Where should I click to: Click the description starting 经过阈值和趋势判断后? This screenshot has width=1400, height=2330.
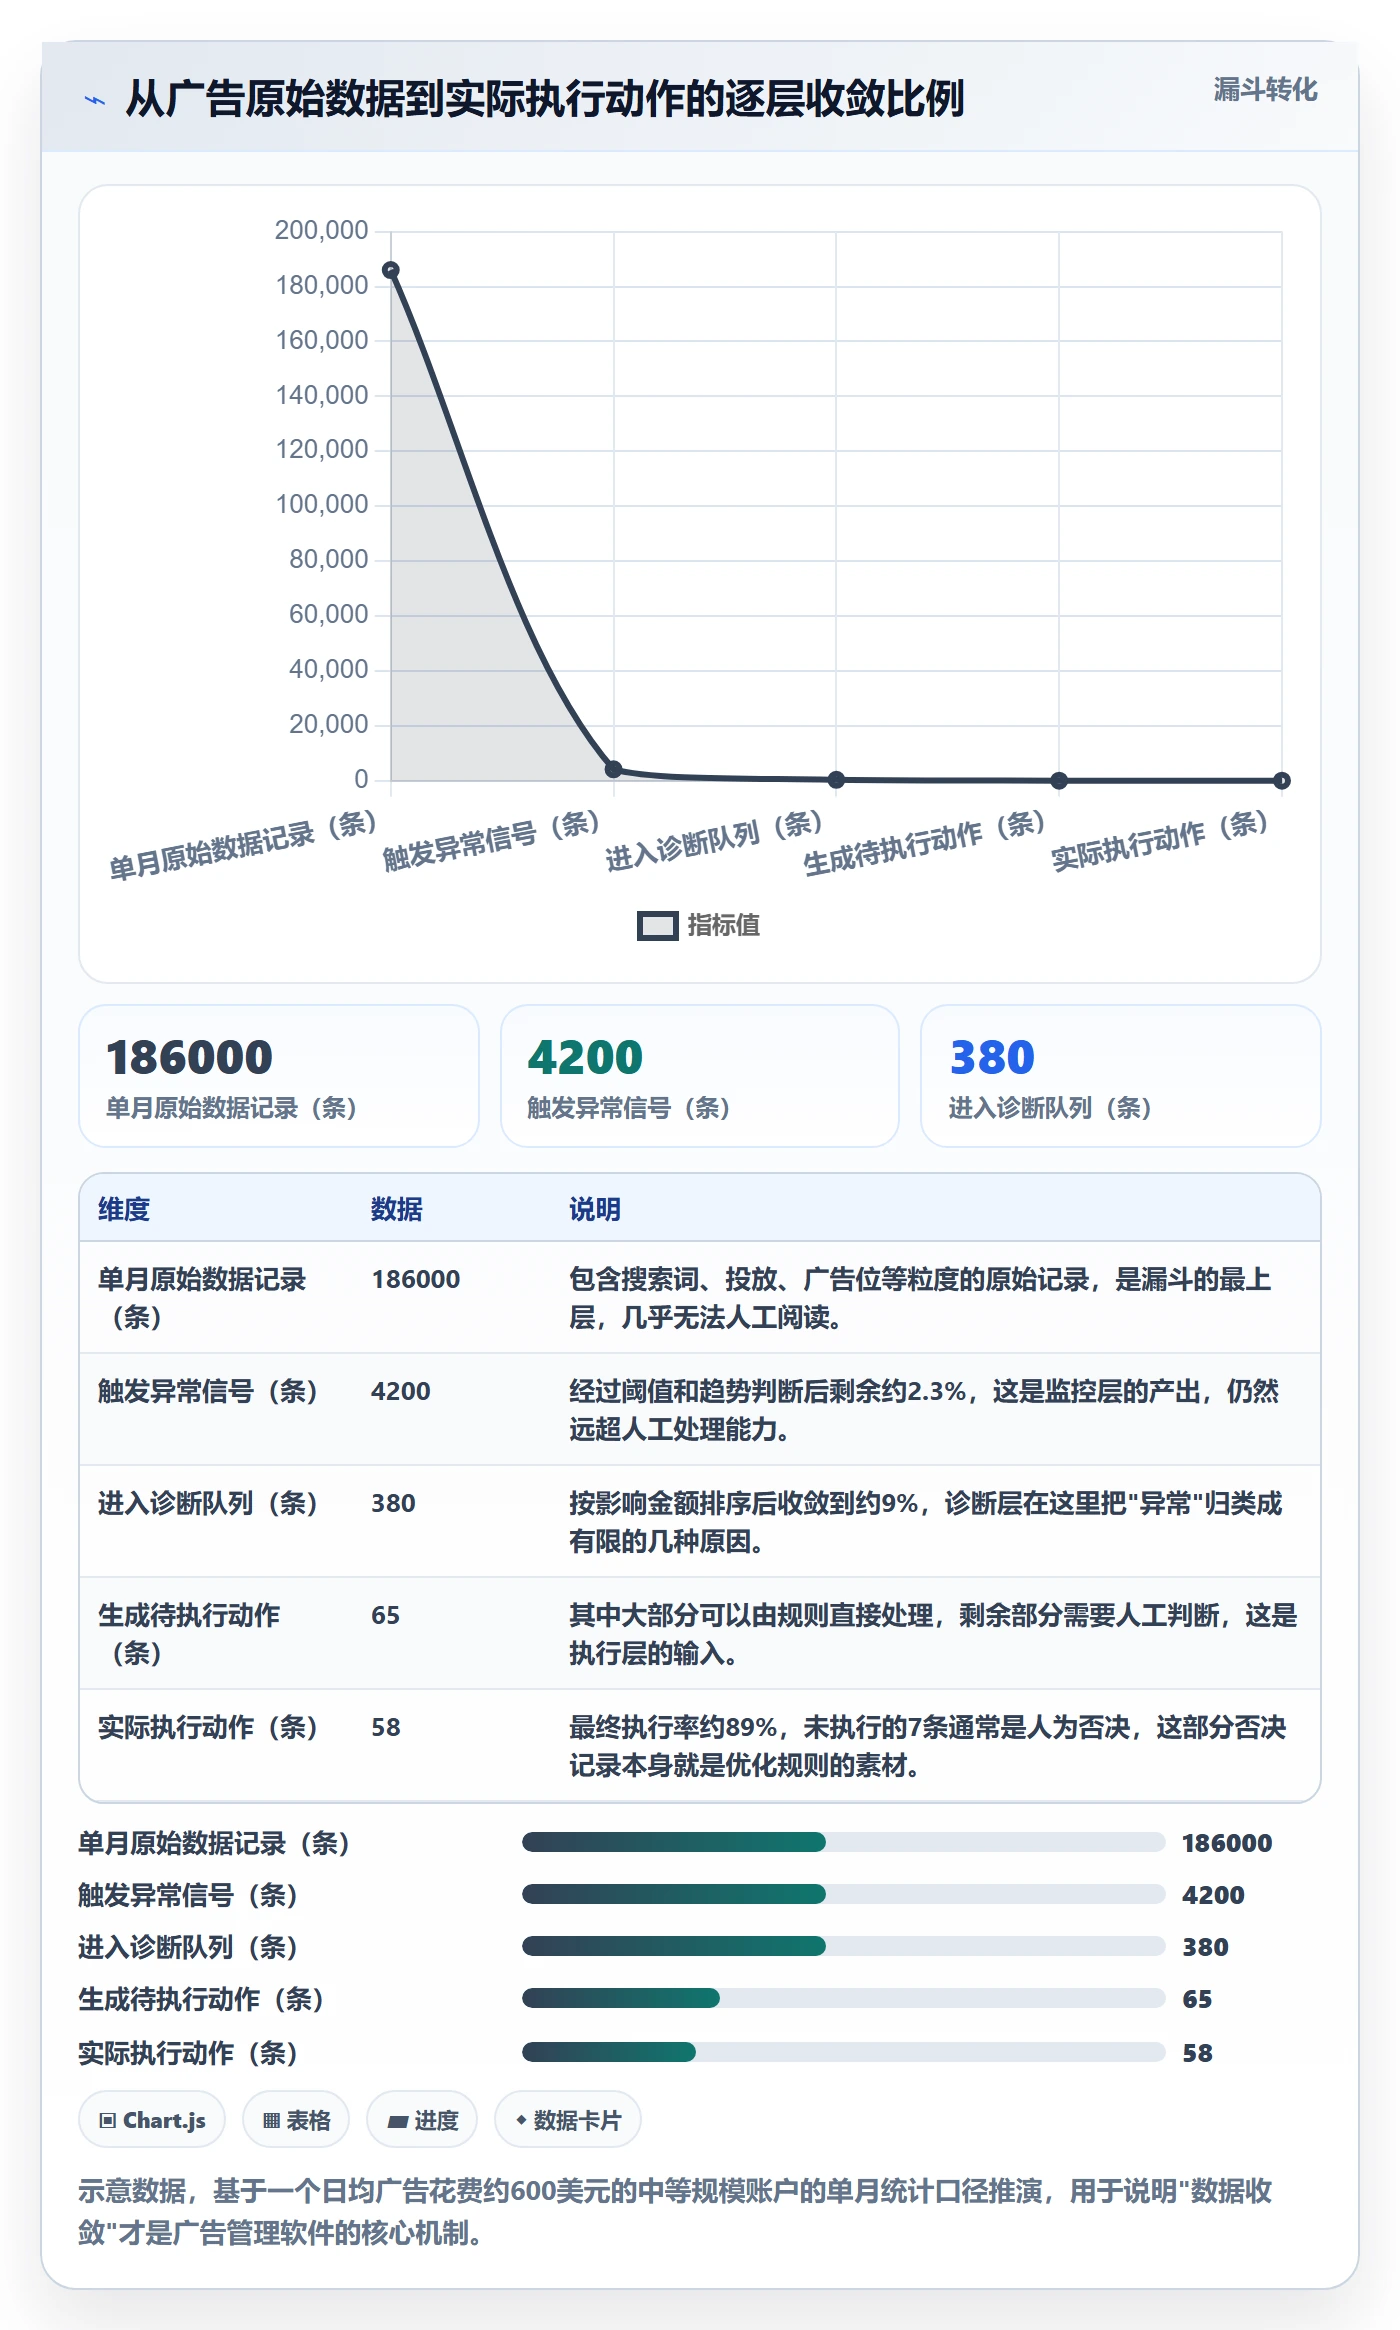pos(924,1410)
